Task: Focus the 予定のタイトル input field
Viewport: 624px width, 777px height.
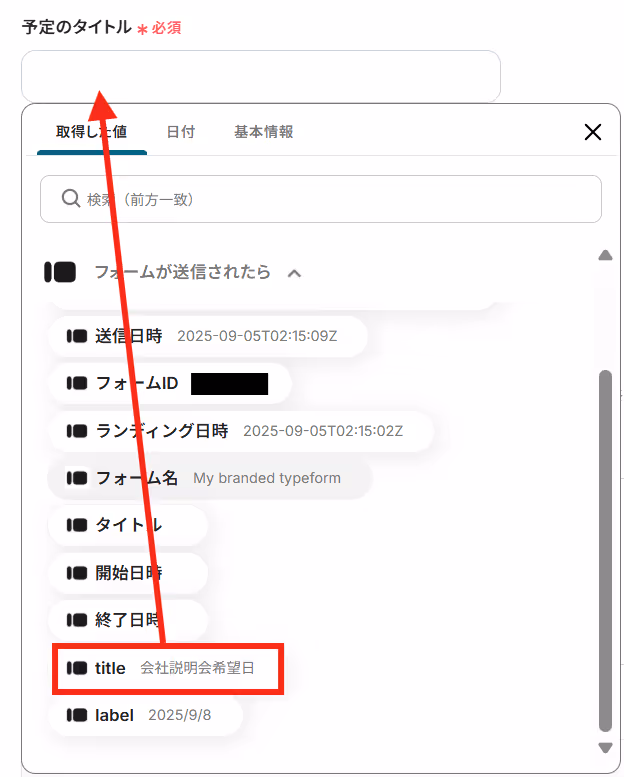Action: click(261, 76)
